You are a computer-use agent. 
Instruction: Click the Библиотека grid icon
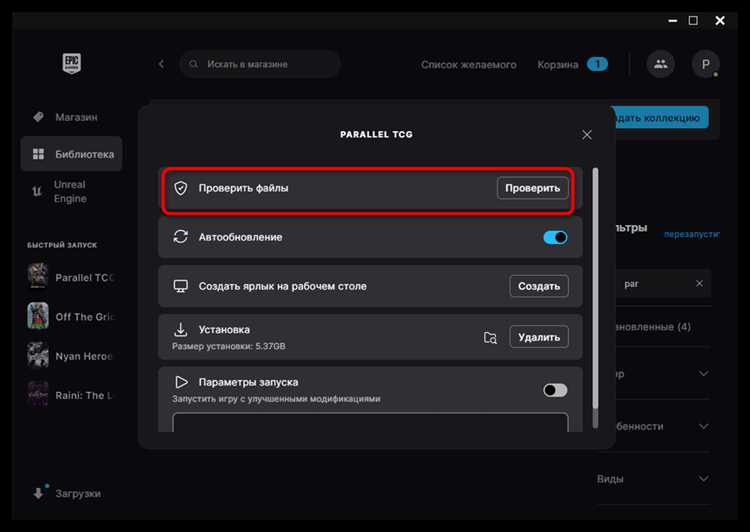pos(38,154)
